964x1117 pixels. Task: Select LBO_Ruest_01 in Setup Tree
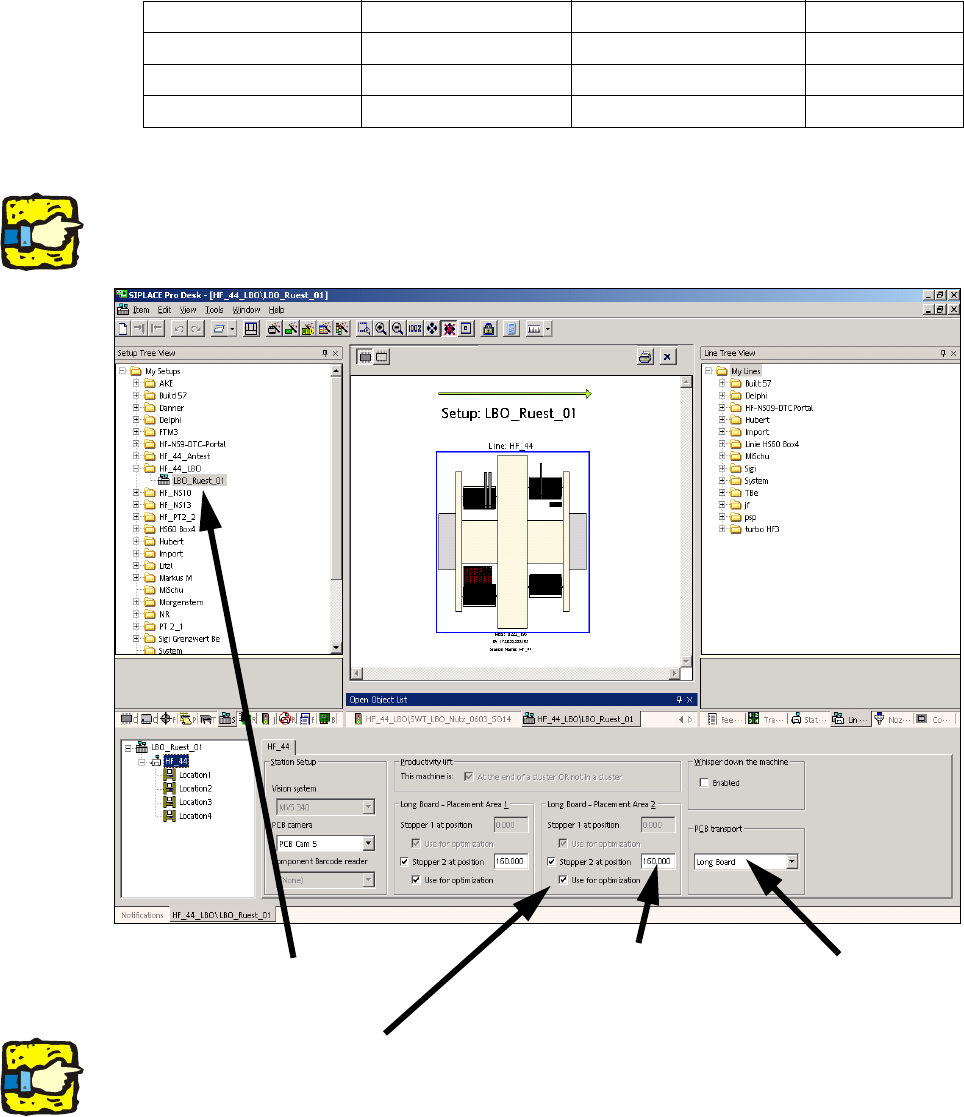198,481
